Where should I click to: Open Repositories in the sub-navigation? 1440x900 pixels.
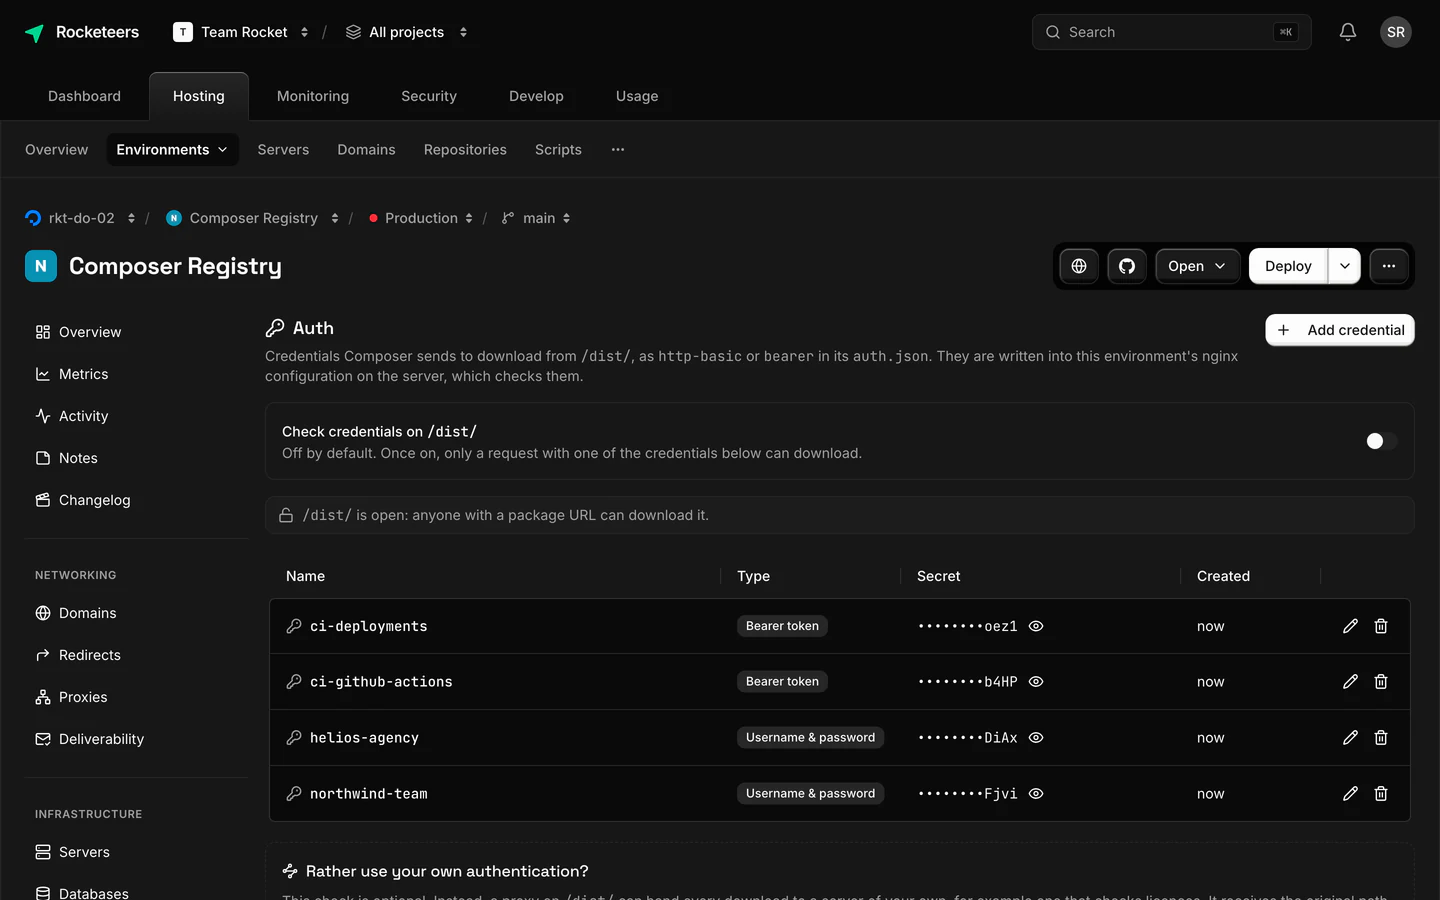[465, 150]
